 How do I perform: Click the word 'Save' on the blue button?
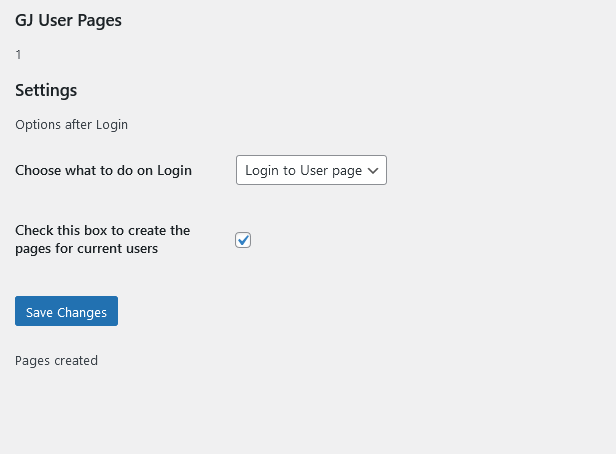pyautogui.click(x=39, y=313)
